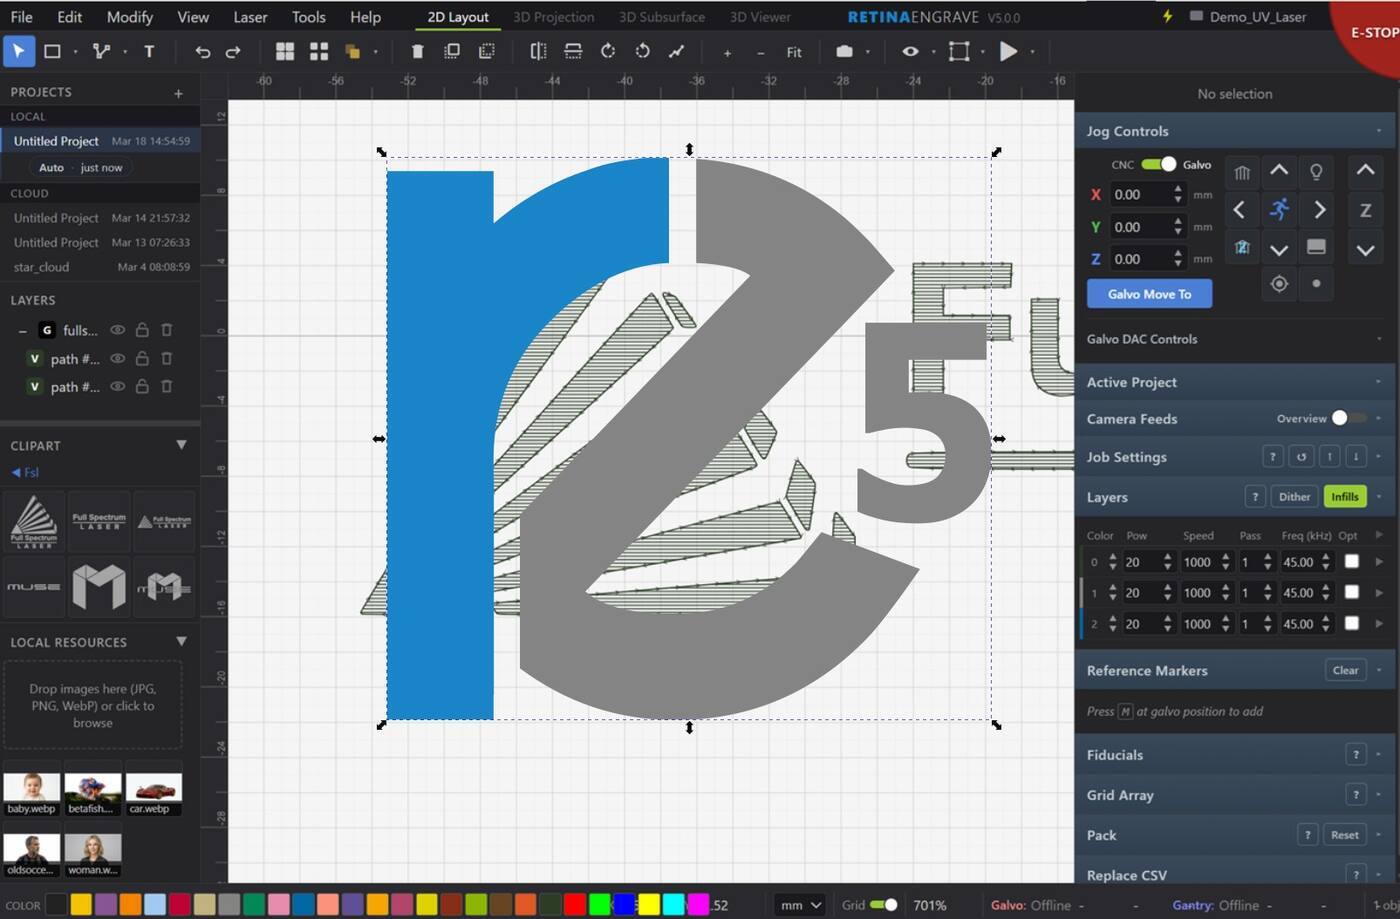Delete selection with the trash can toolbar icon
Viewport: 1400px width, 919px height.
pyautogui.click(x=418, y=52)
